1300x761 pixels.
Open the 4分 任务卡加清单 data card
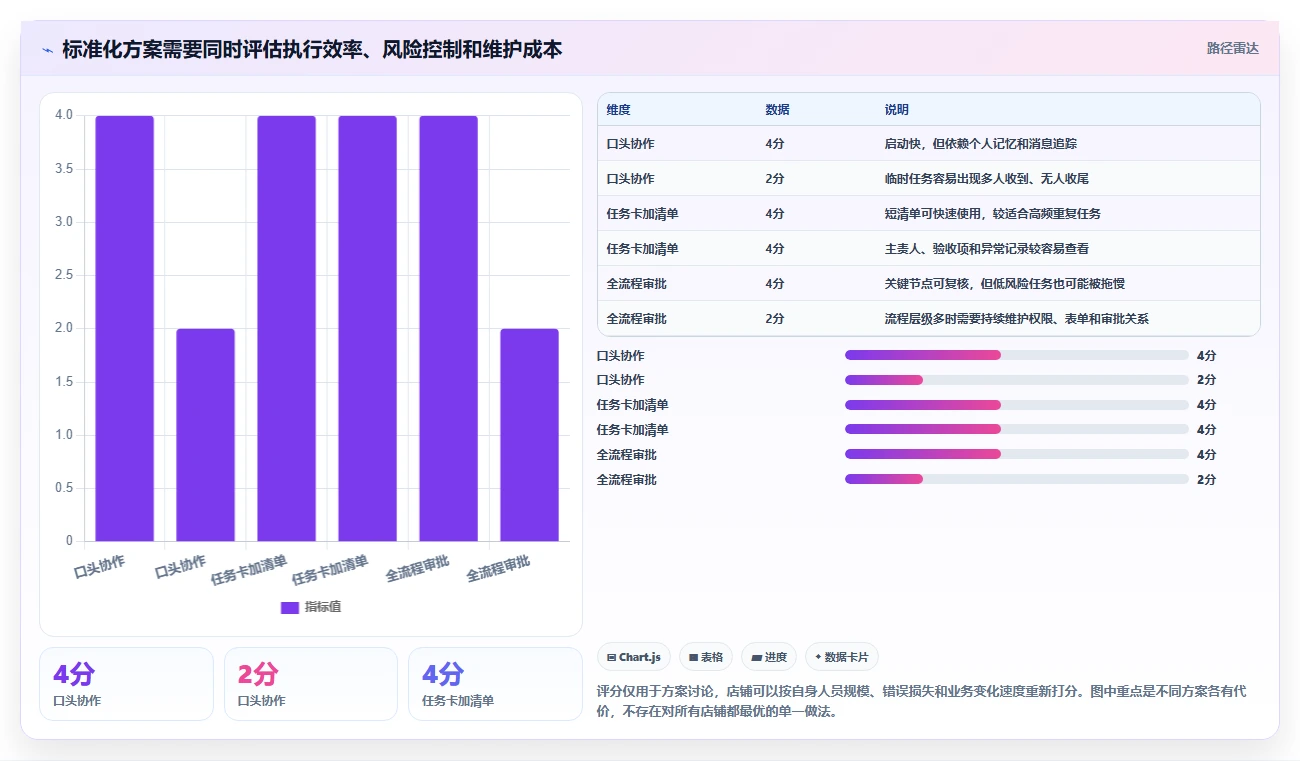click(495, 684)
